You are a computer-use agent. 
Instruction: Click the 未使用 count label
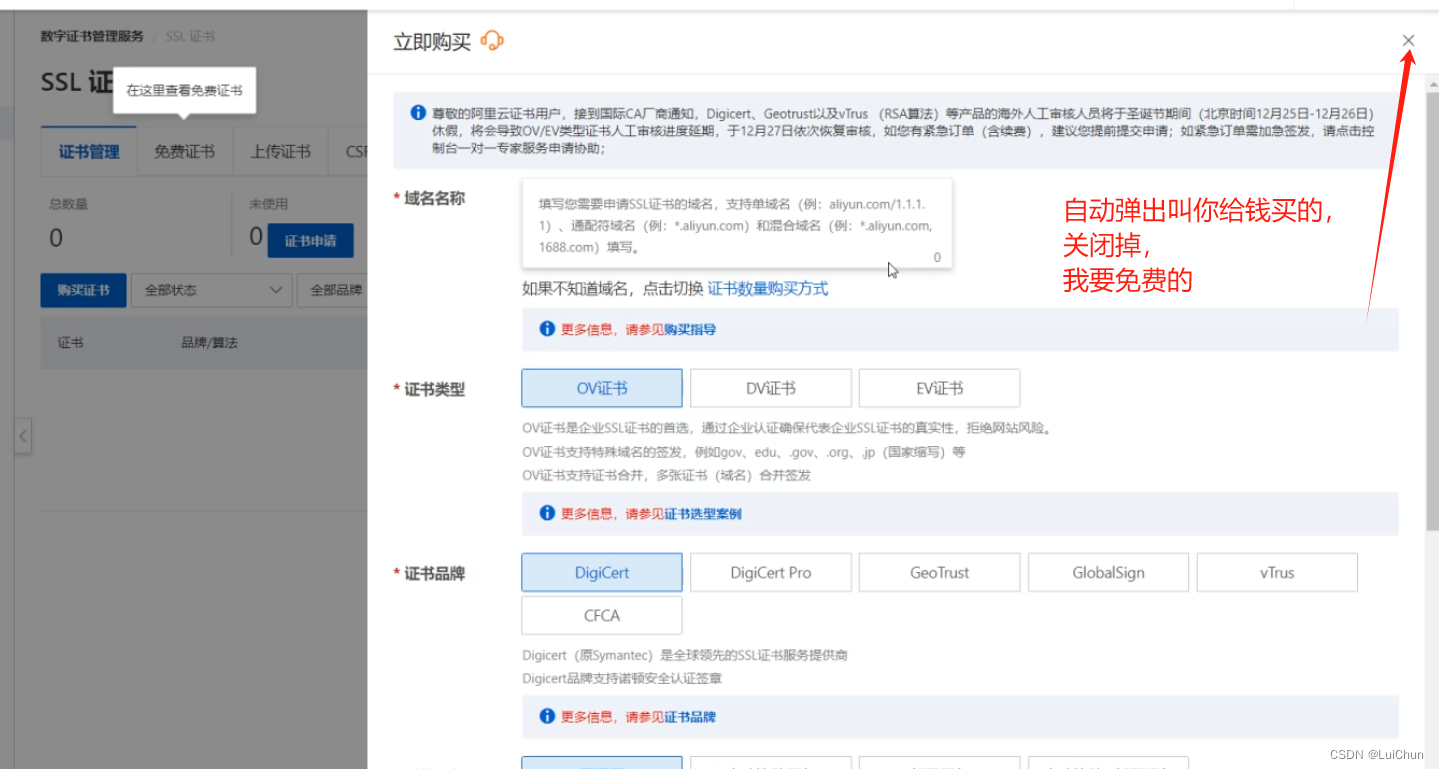point(269,204)
